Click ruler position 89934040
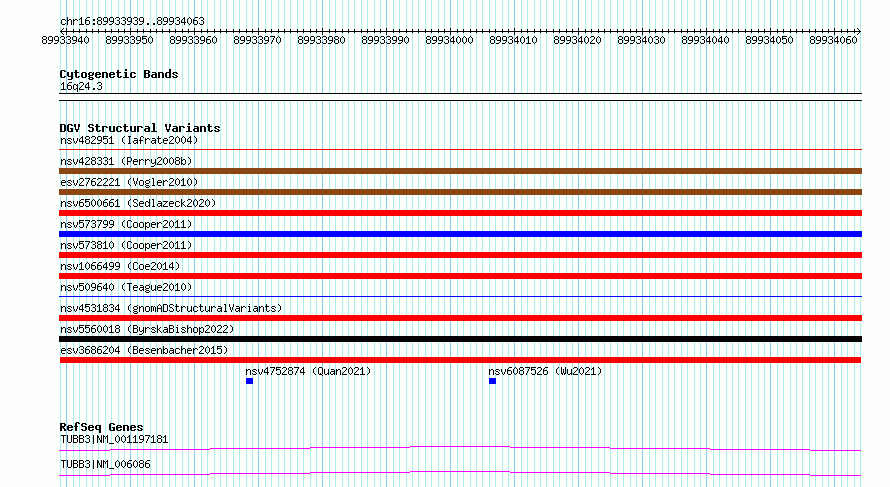 pos(705,40)
